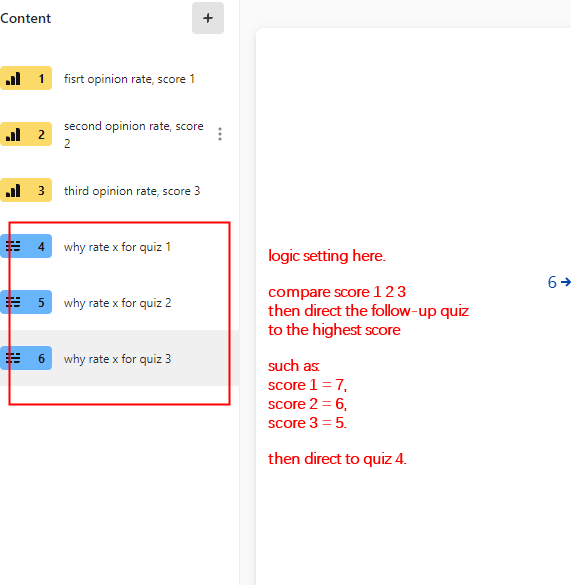Open 'why rate x for quiz 2'
Screen dimensions: 571x585
tap(118, 303)
